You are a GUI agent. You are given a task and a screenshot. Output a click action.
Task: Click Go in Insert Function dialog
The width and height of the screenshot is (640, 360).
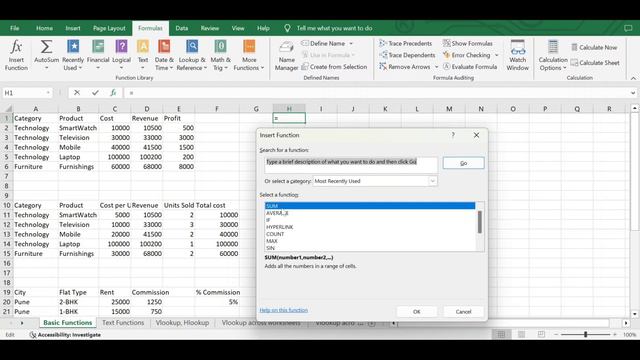463,163
